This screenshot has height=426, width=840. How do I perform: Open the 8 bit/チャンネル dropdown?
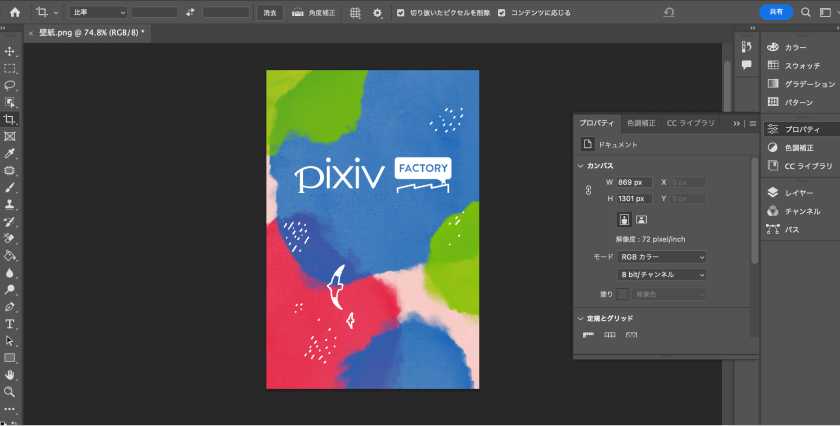662,274
